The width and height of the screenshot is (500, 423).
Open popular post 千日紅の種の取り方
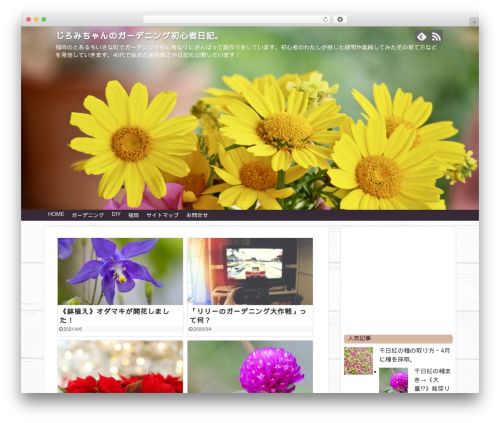click(415, 355)
